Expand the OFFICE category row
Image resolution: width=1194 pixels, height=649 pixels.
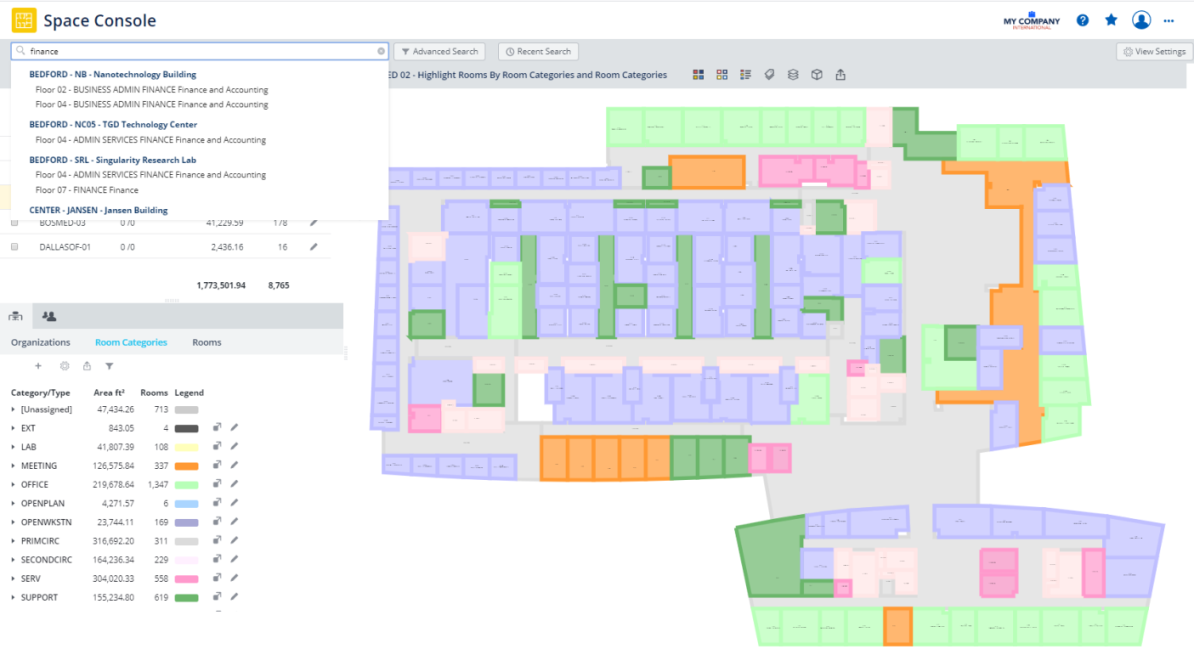[x=13, y=485]
